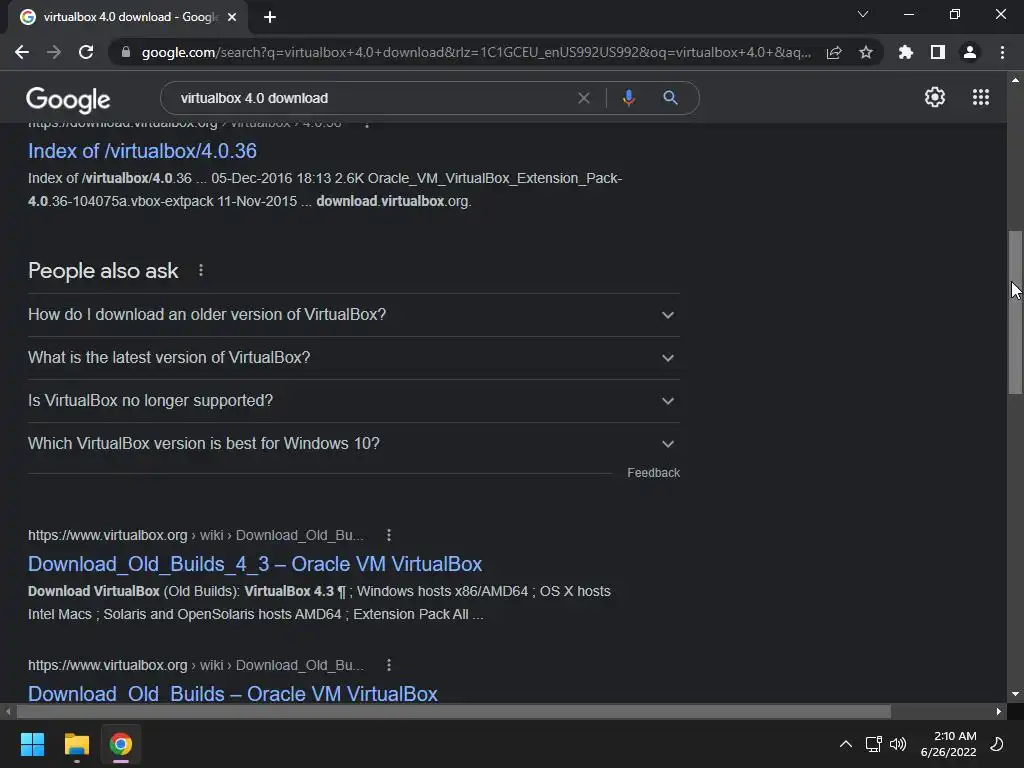Open File Explorer from the taskbar
1024x768 pixels.
(76, 744)
